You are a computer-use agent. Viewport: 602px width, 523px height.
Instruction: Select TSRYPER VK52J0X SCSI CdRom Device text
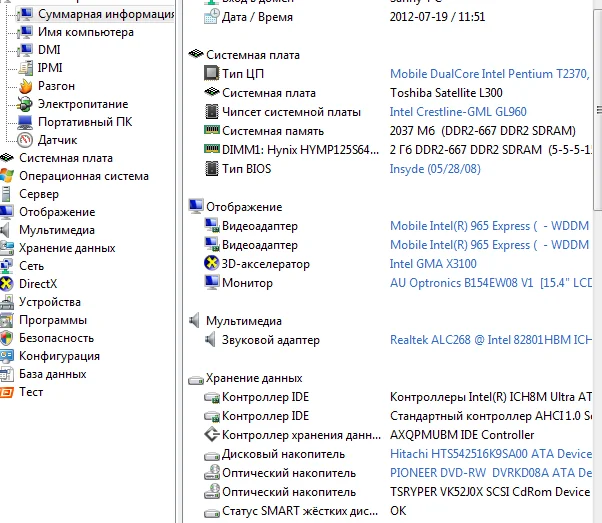pos(490,492)
